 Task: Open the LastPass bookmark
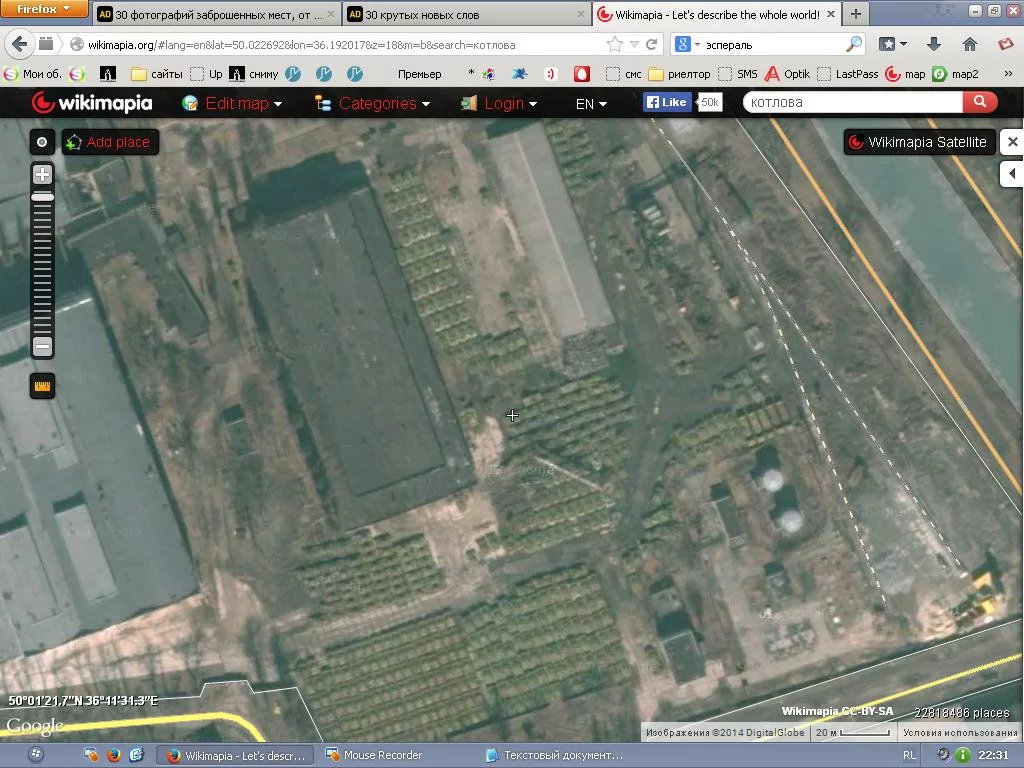(848, 74)
